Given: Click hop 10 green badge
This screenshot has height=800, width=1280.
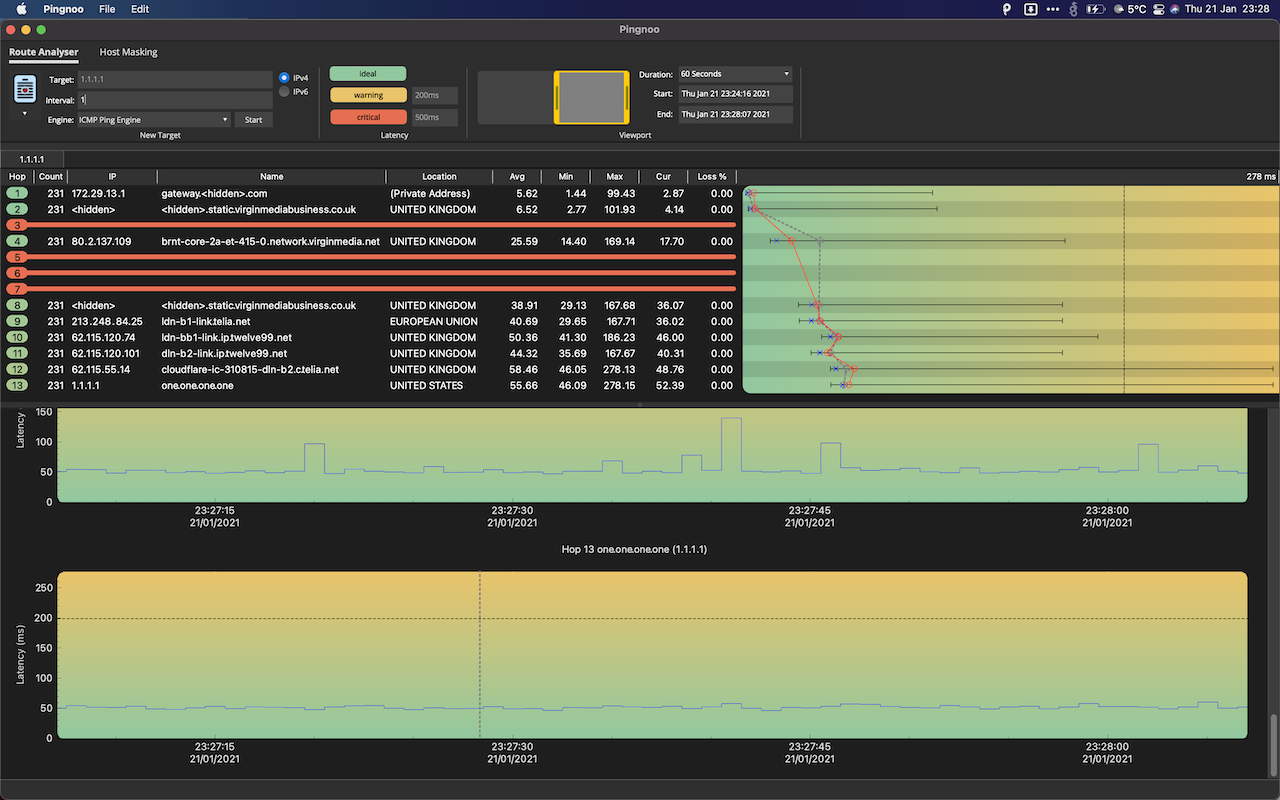Looking at the screenshot, I should pos(17,337).
